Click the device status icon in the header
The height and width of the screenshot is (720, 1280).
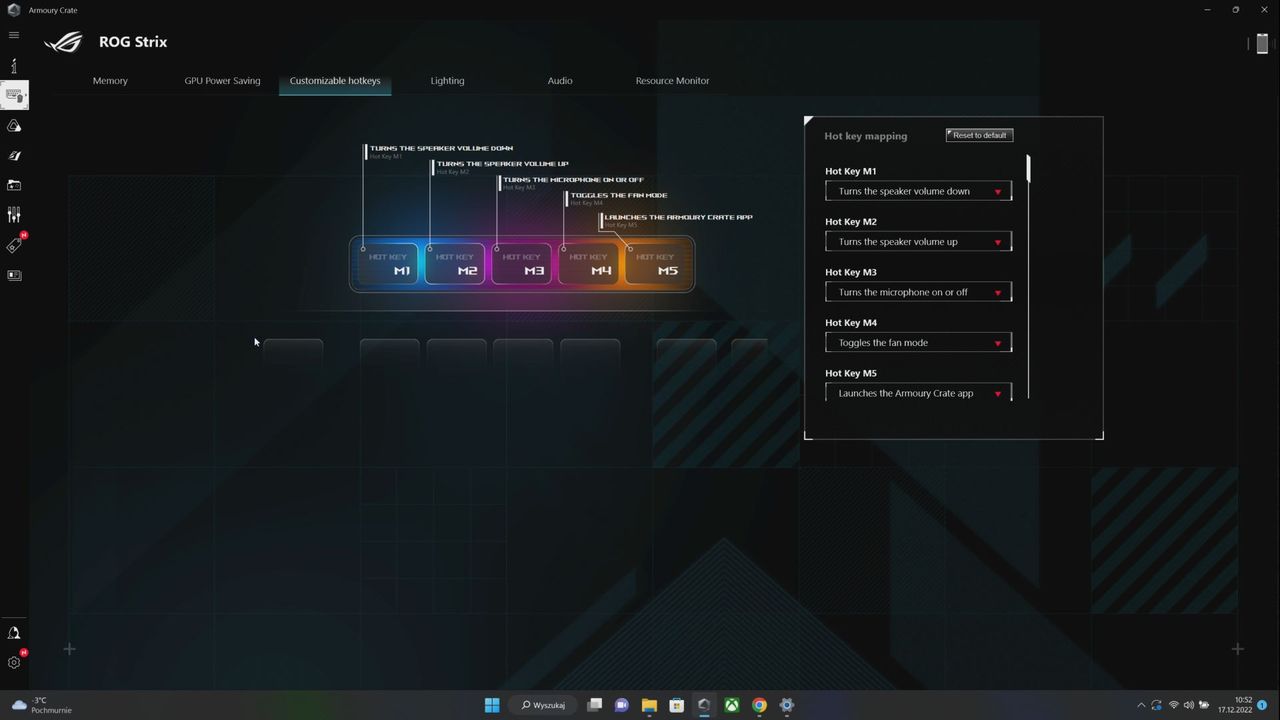pyautogui.click(x=1262, y=43)
